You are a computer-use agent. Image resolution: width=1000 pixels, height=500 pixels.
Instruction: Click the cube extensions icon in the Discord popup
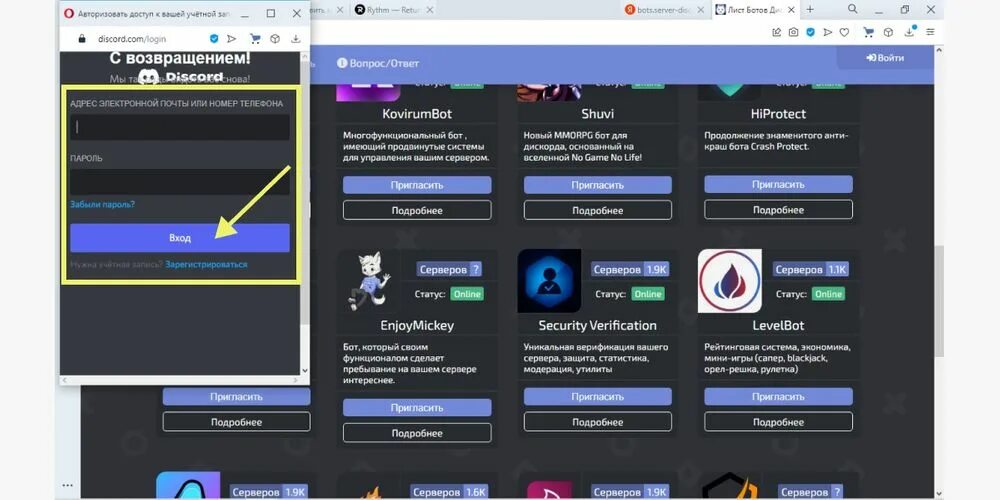275,39
